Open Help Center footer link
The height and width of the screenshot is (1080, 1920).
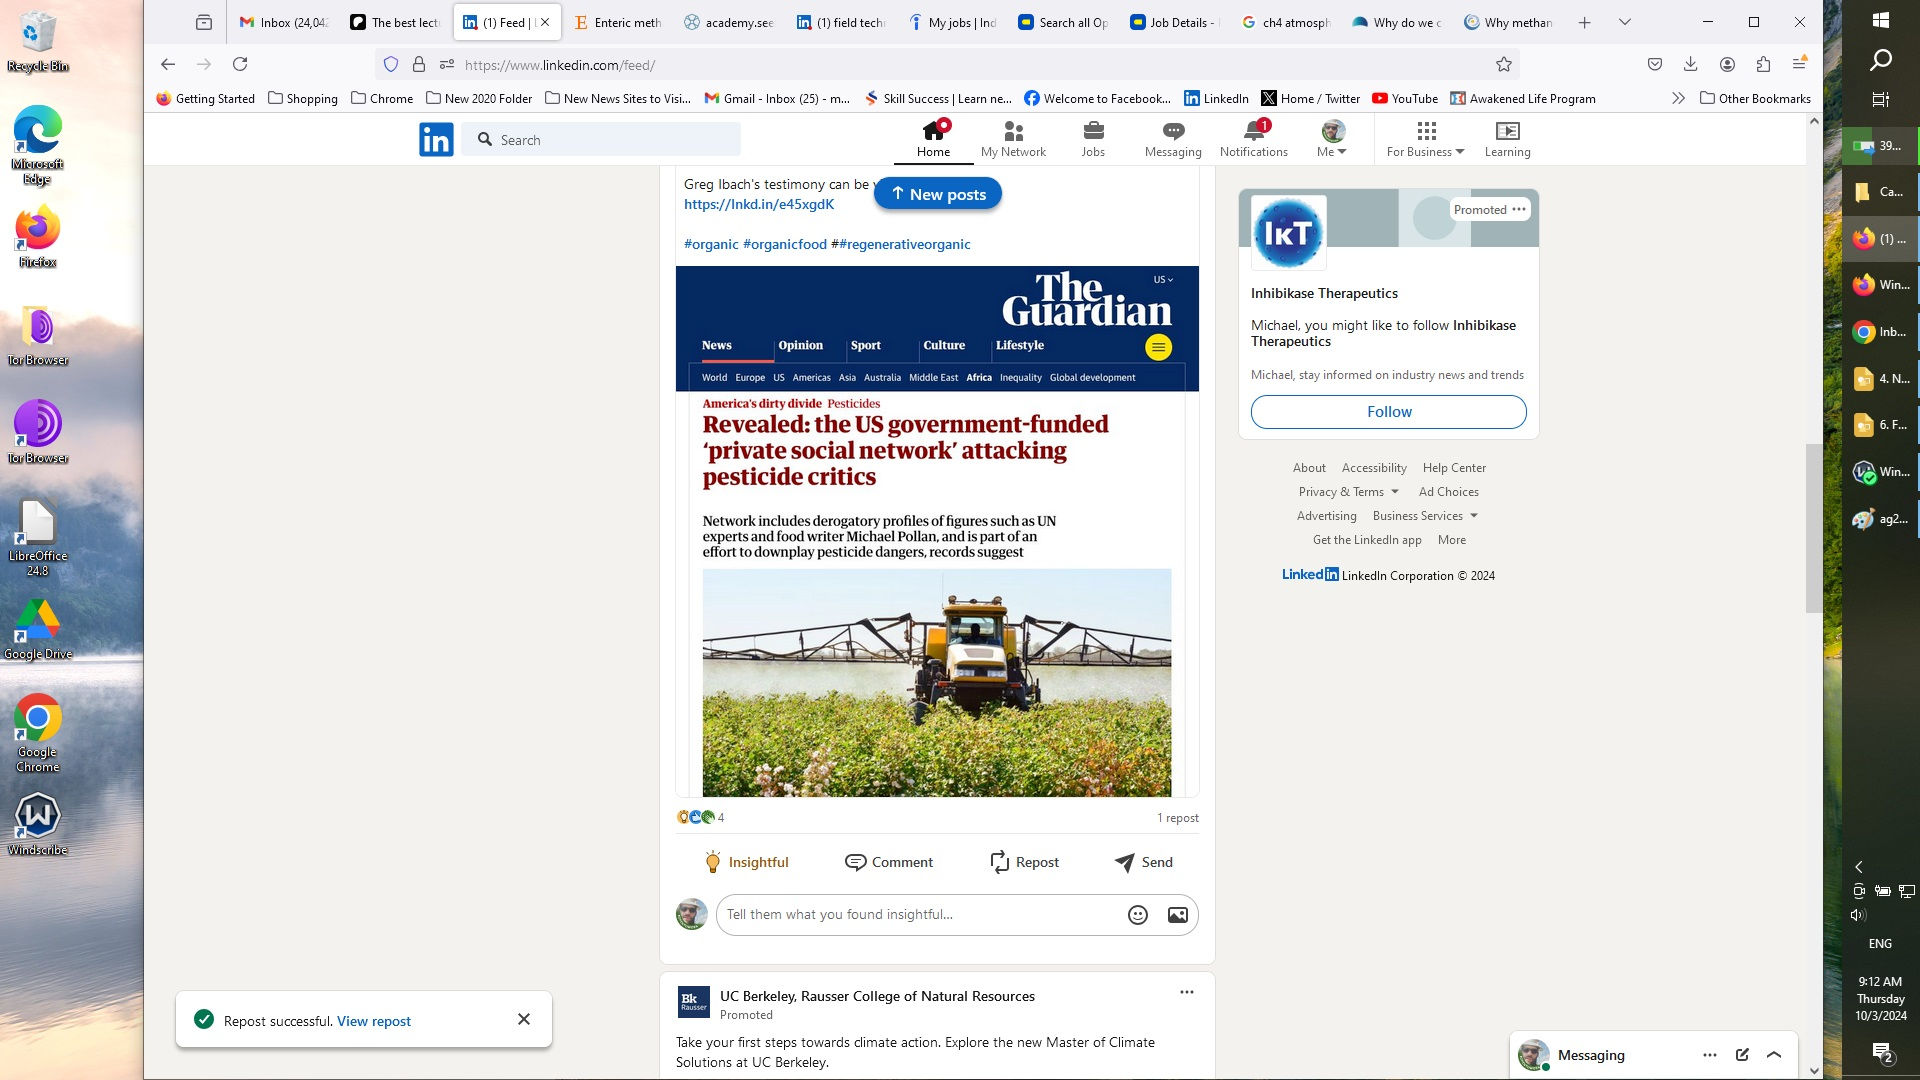pos(1454,468)
